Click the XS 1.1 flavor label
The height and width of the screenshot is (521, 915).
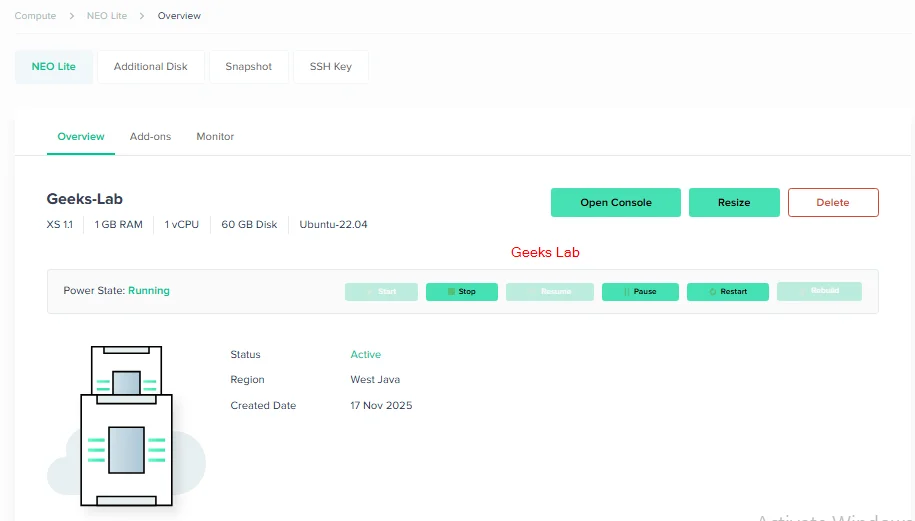[60, 225]
